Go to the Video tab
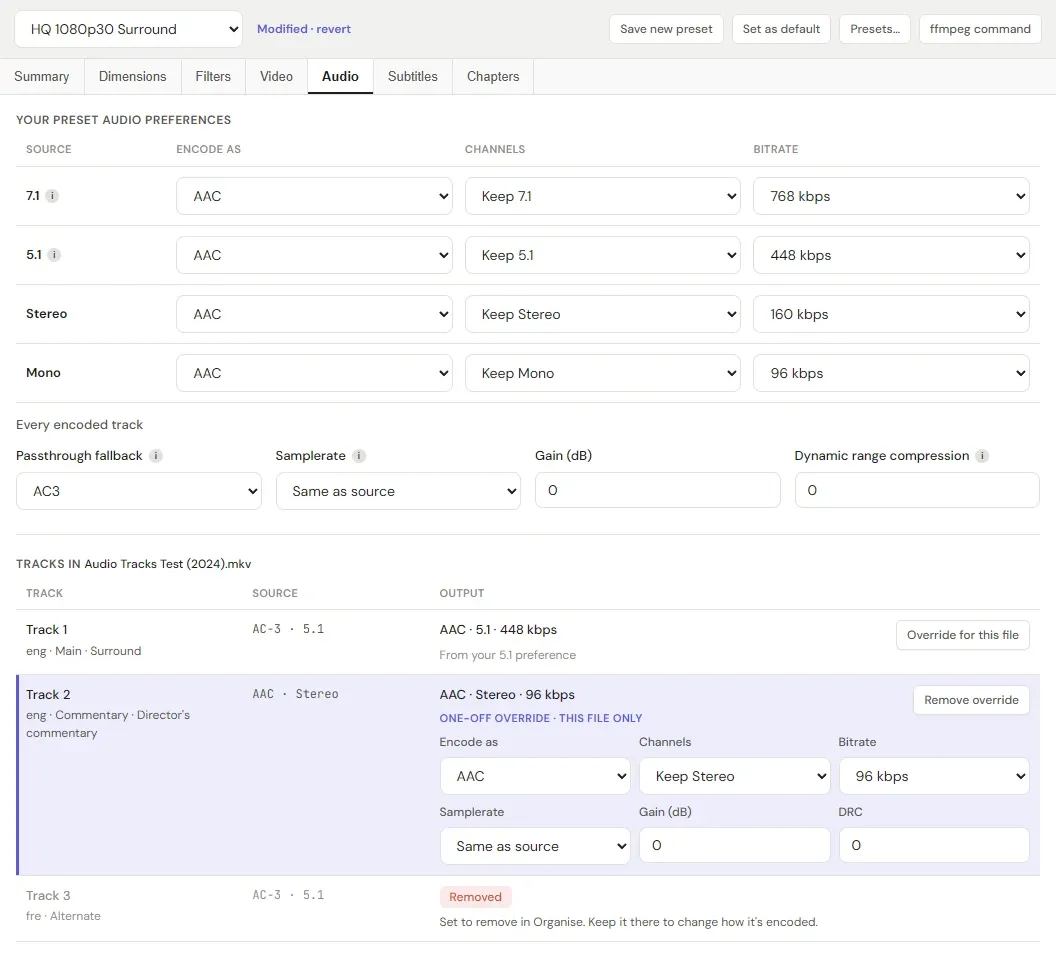This screenshot has height=960, width=1056. [276, 76]
